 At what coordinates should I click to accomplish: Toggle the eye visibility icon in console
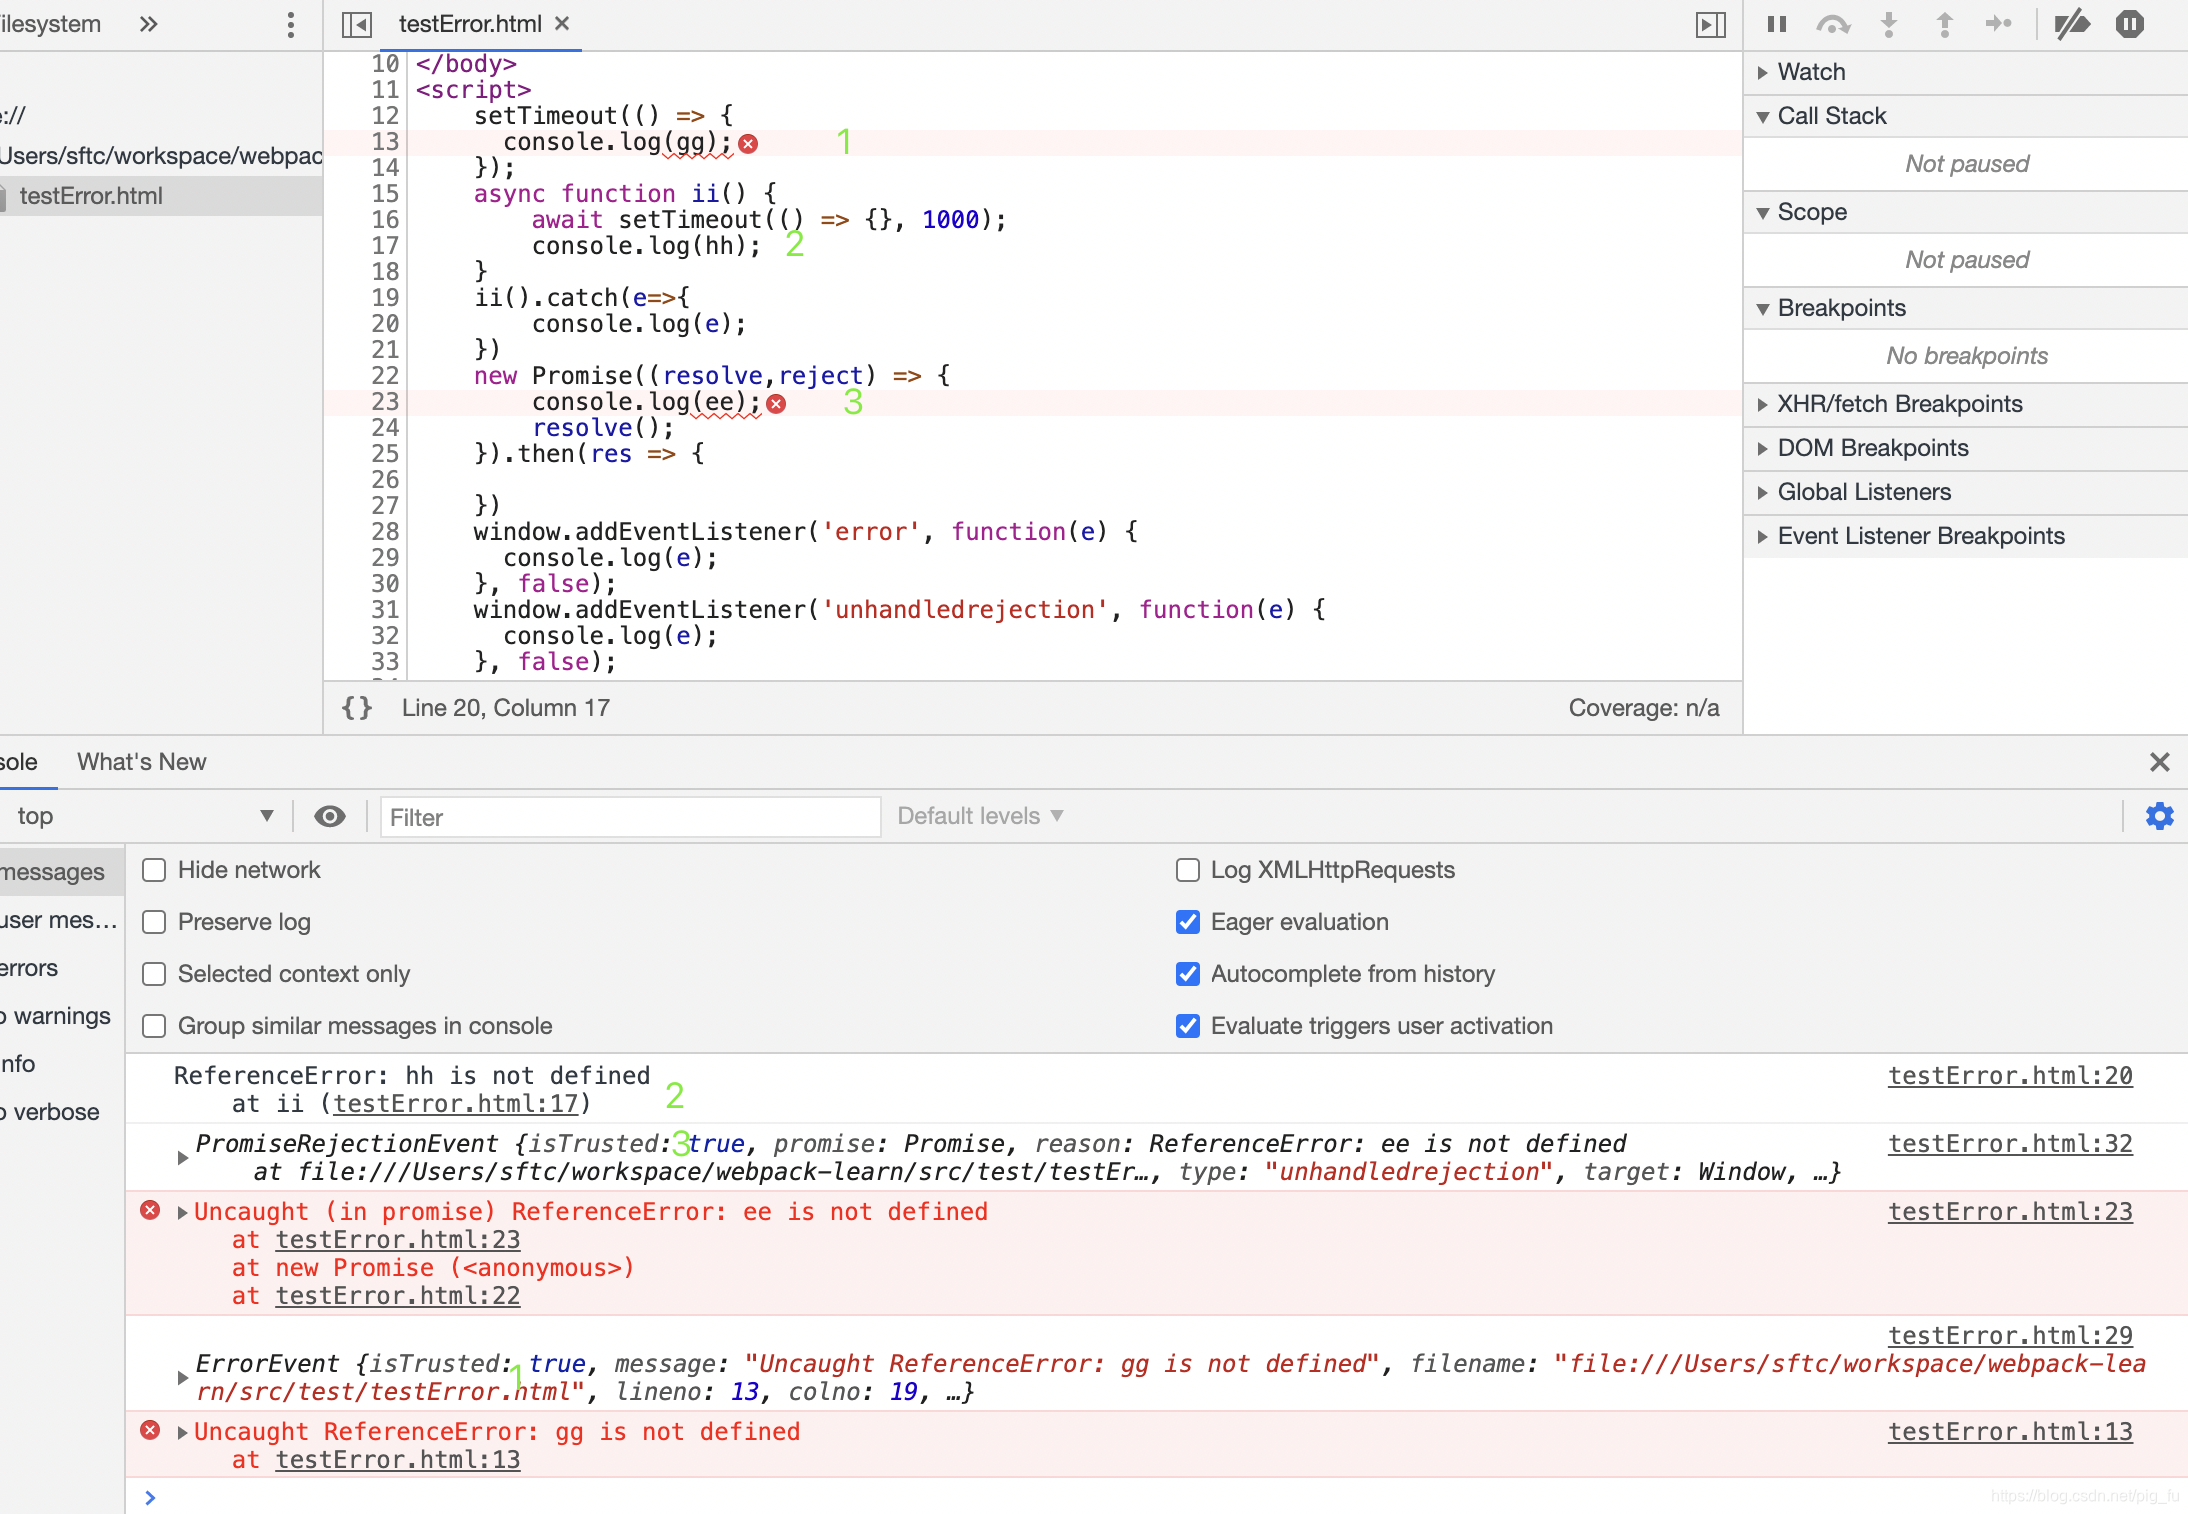point(329,816)
